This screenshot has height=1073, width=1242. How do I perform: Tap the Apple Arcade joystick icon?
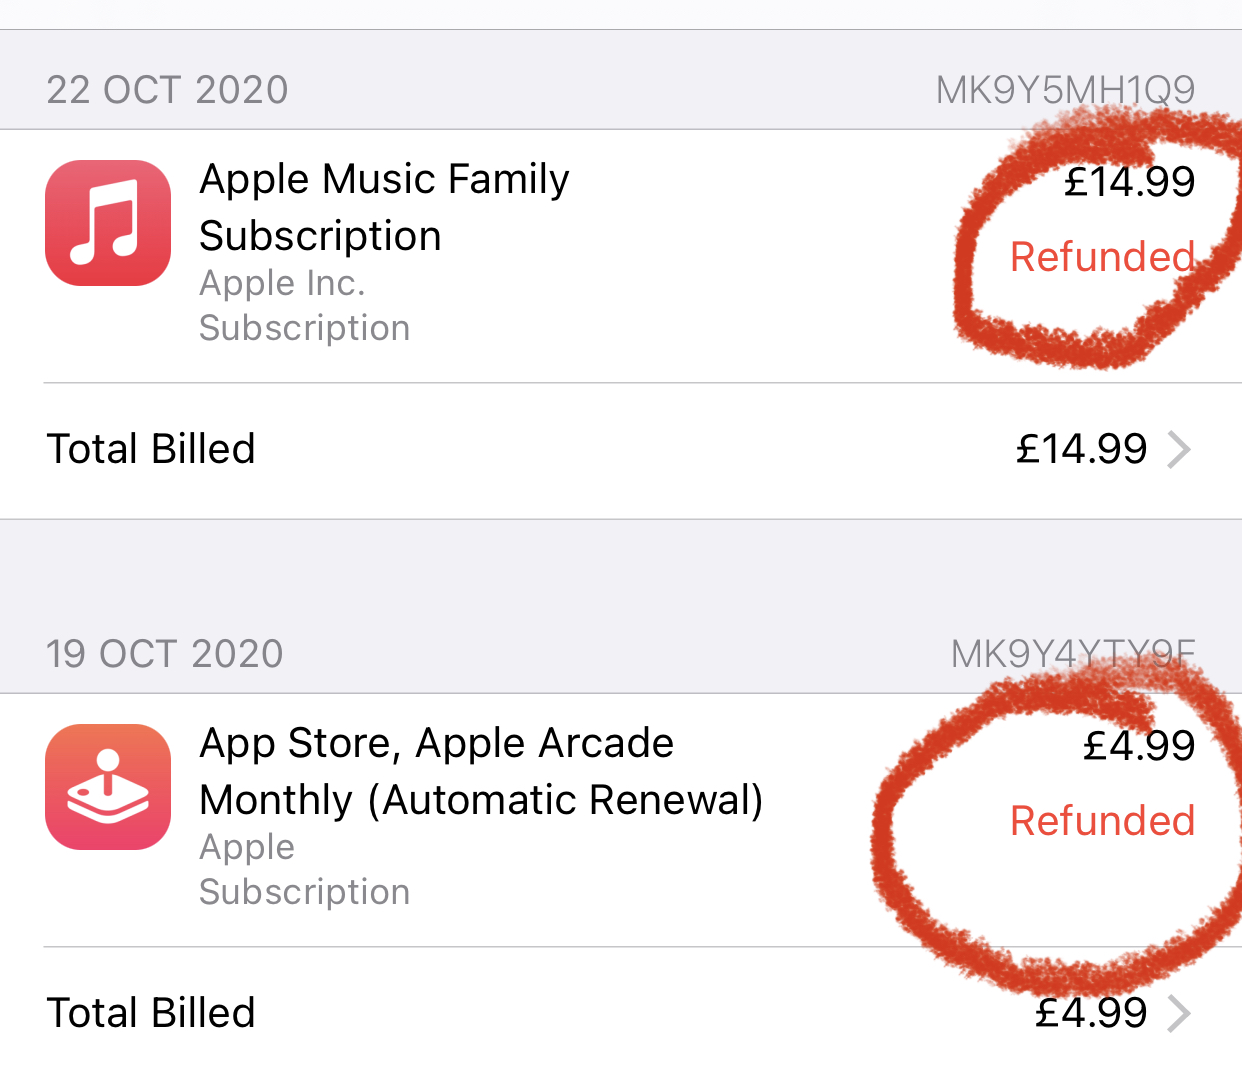coord(108,787)
